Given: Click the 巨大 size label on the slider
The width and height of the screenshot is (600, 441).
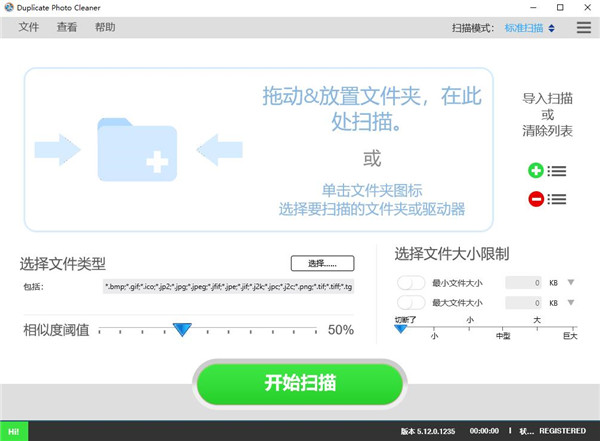Looking at the screenshot, I should tap(570, 336).
